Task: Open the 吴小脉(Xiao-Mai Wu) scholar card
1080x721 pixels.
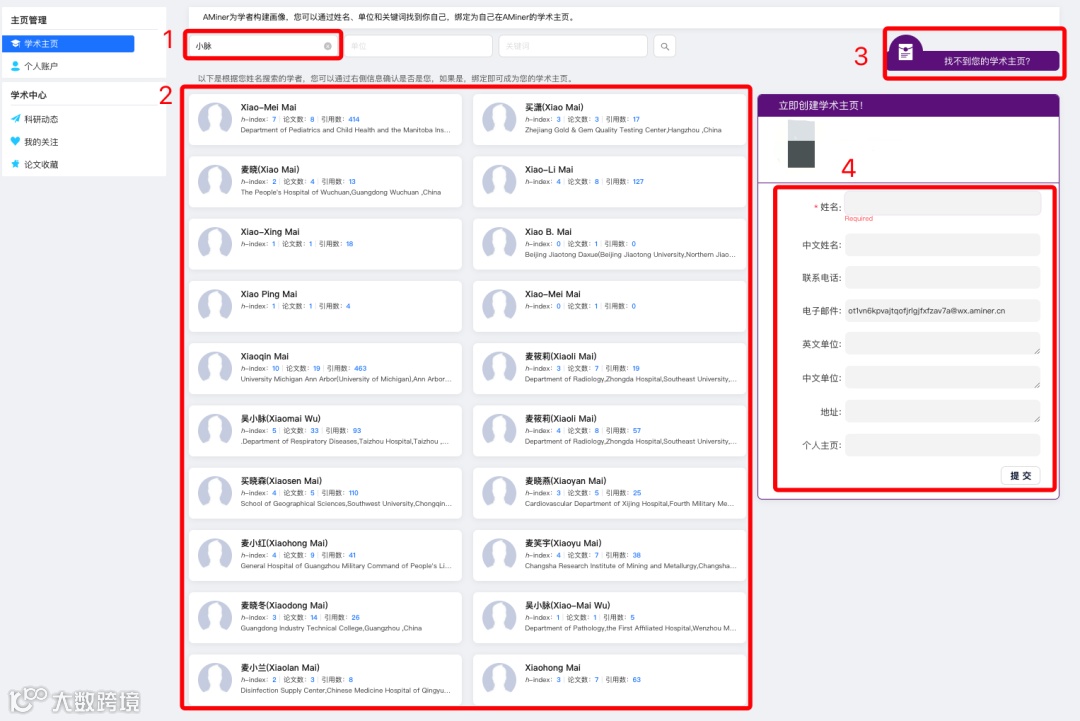Action: coord(610,618)
